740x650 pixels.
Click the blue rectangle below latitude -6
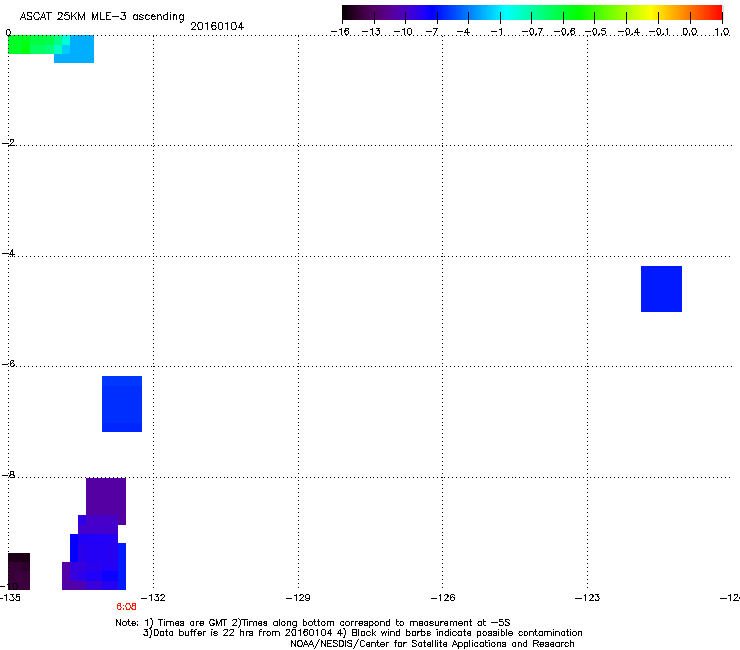(x=122, y=404)
